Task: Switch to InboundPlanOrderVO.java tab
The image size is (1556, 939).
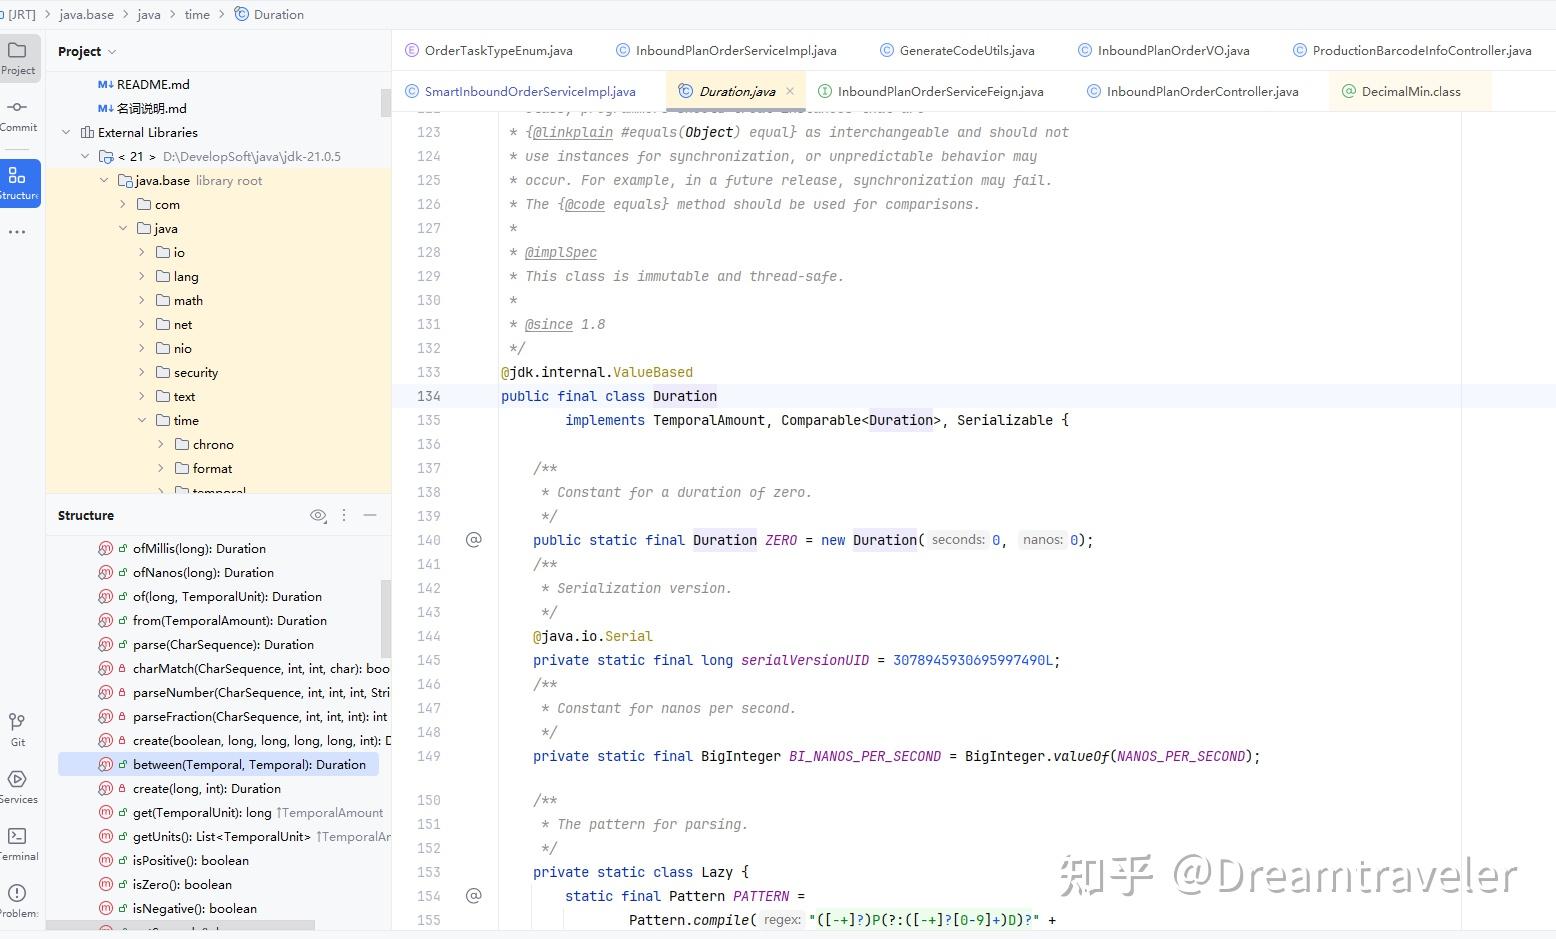Action: click(1164, 50)
